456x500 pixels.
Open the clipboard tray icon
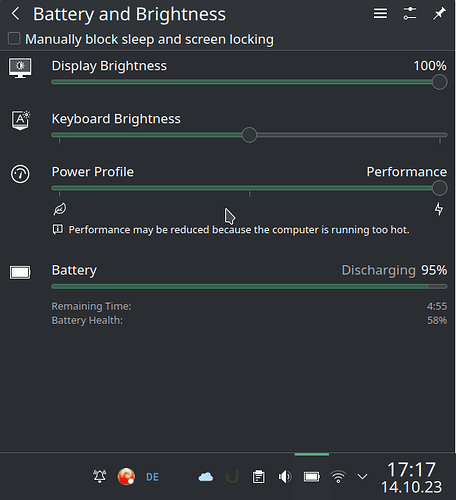(x=259, y=477)
